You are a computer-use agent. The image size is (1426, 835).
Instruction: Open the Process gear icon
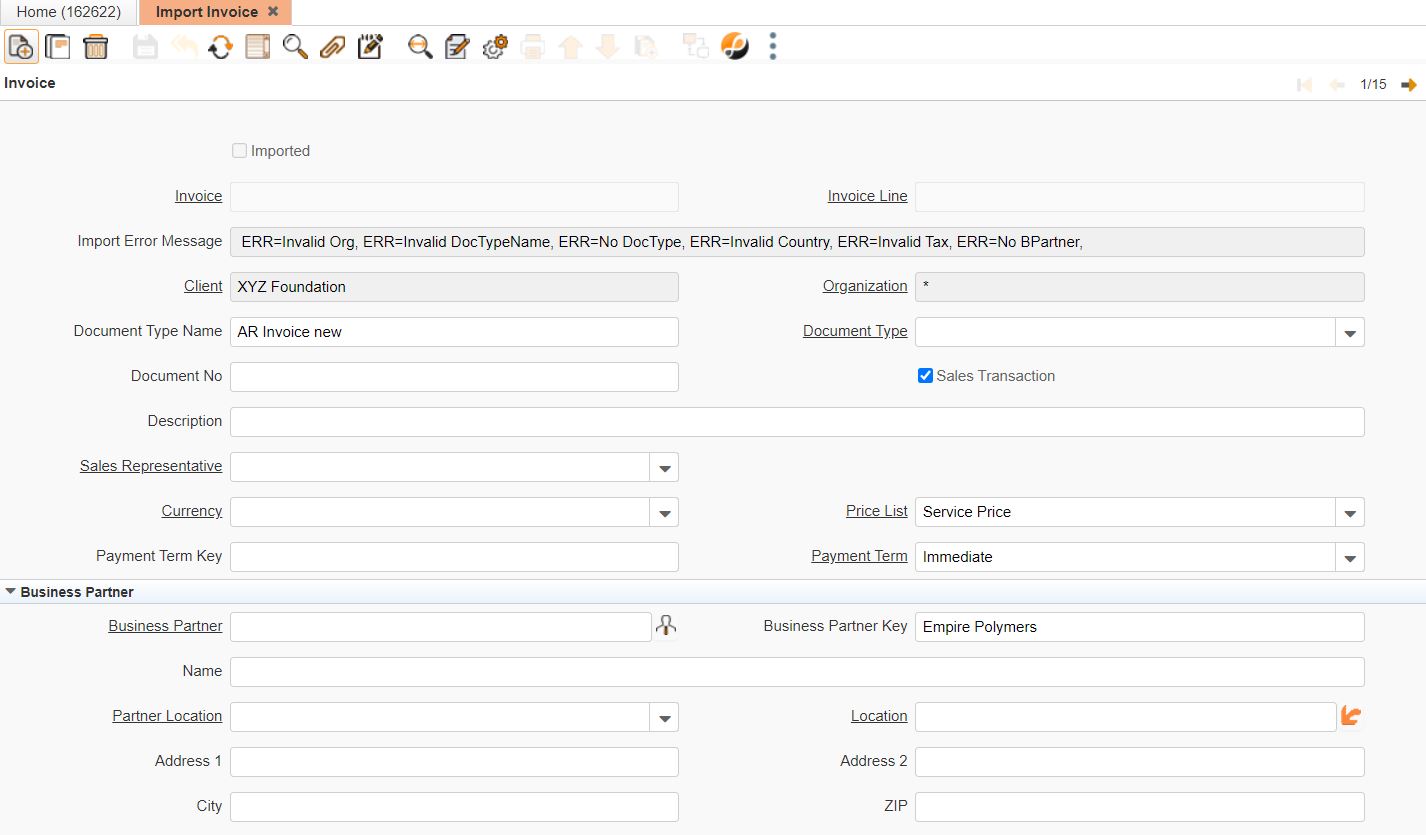pos(495,46)
